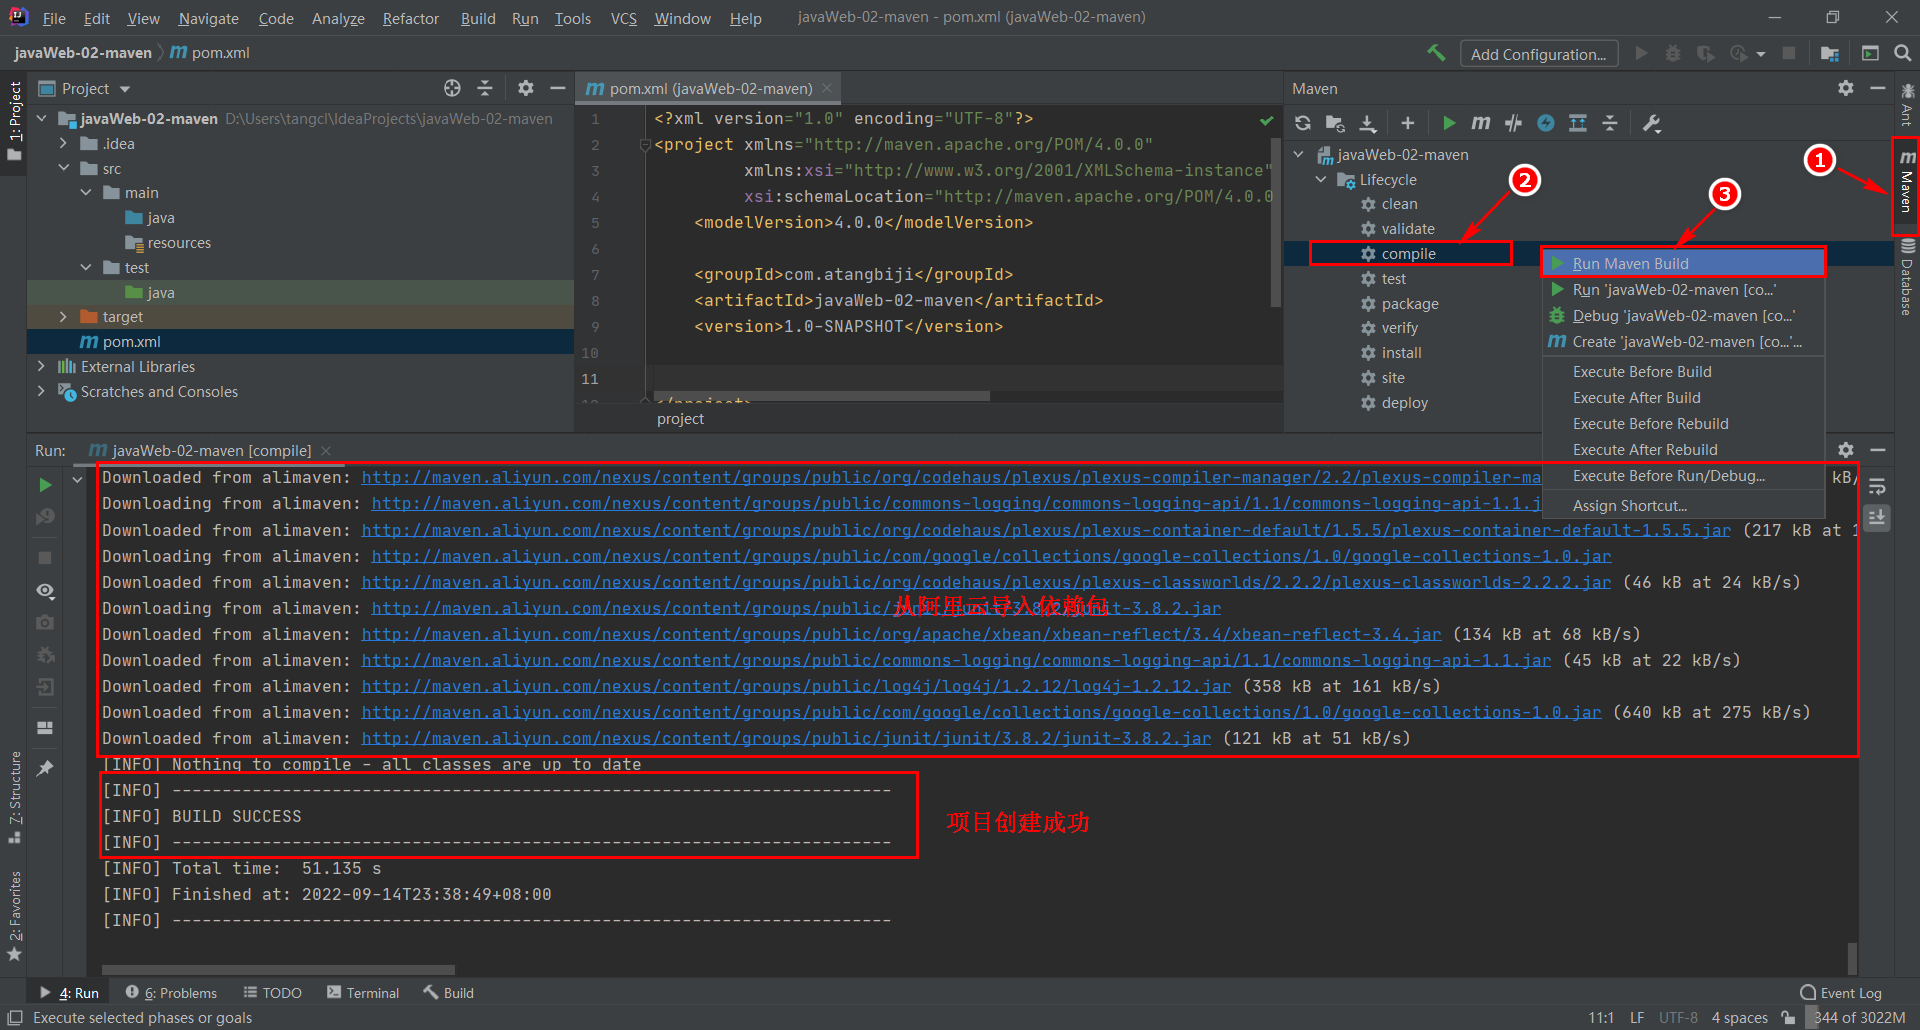Reload all Maven projects icon

[x=1302, y=123]
